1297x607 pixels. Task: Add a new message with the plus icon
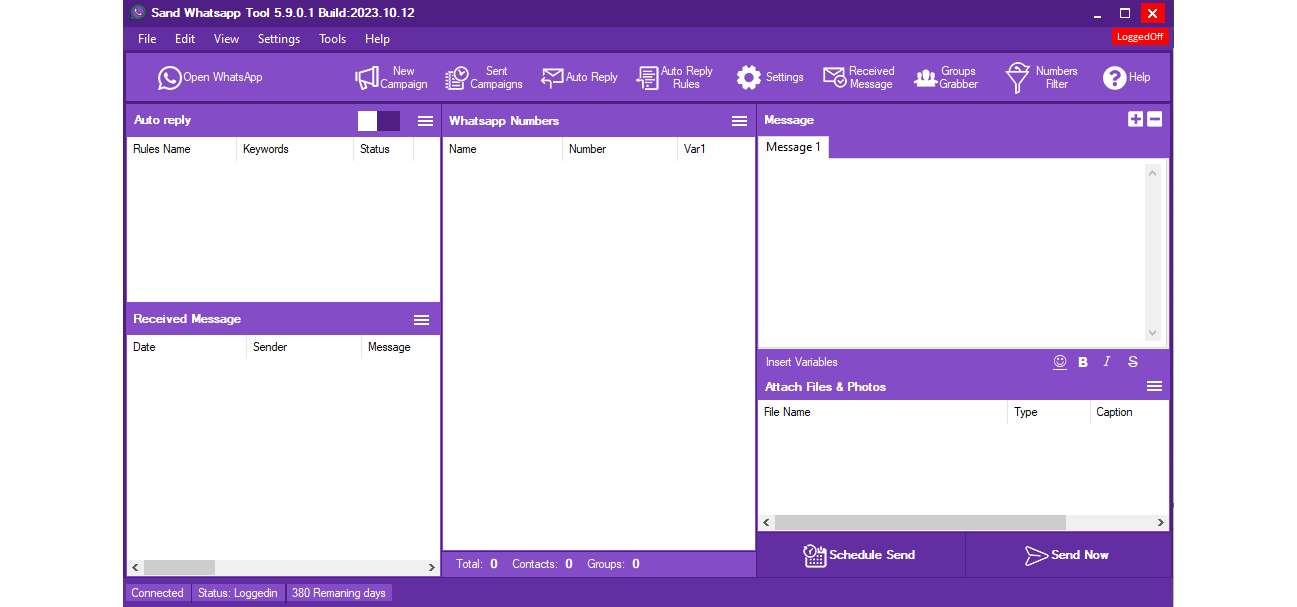(1135, 119)
